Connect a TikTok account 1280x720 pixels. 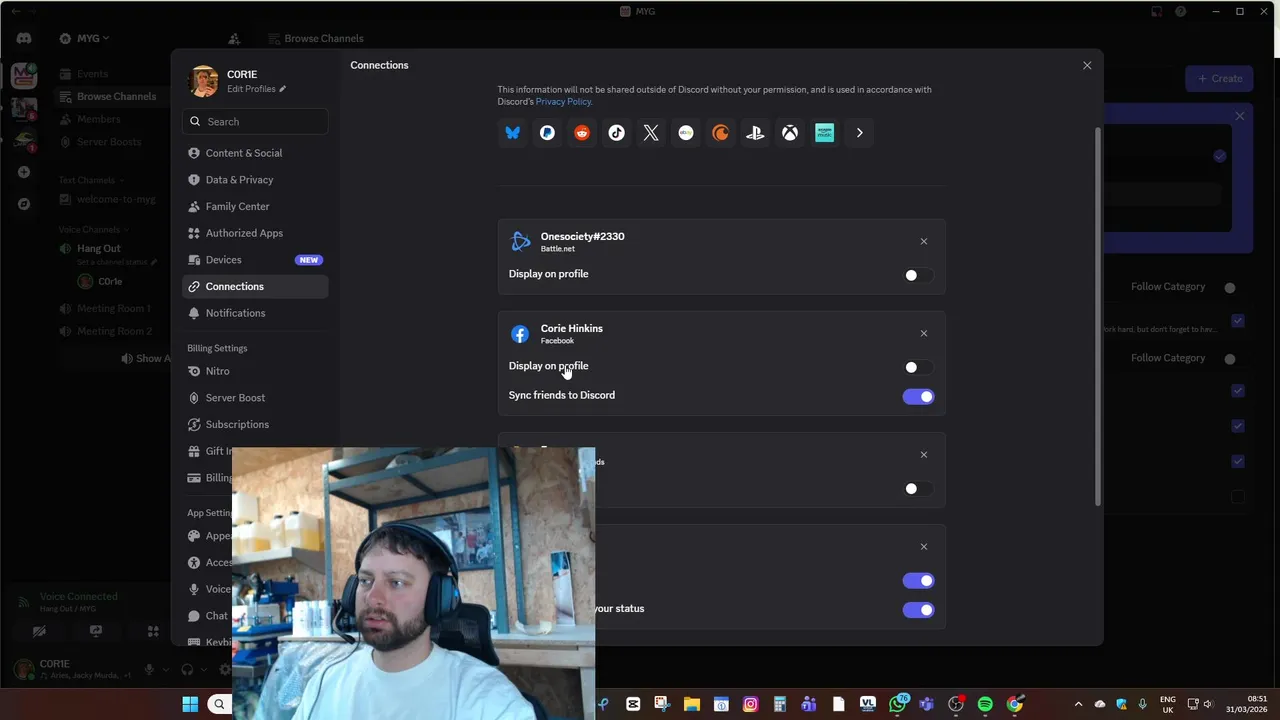point(616,133)
